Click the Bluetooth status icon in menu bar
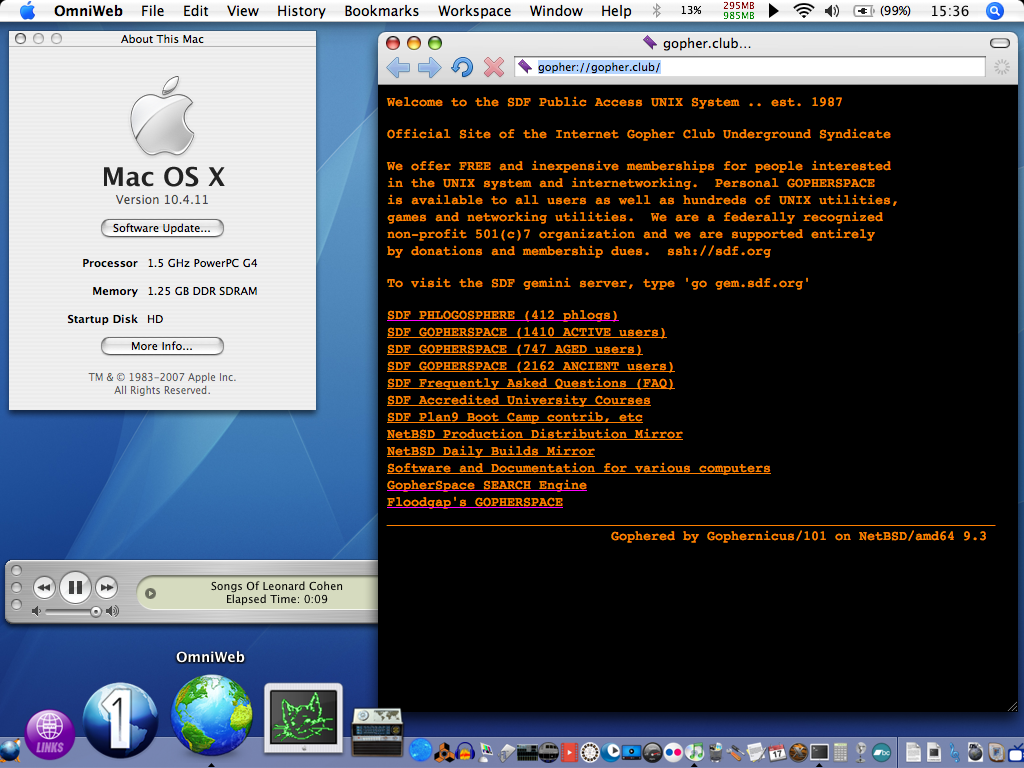This screenshot has width=1024, height=768. point(657,10)
